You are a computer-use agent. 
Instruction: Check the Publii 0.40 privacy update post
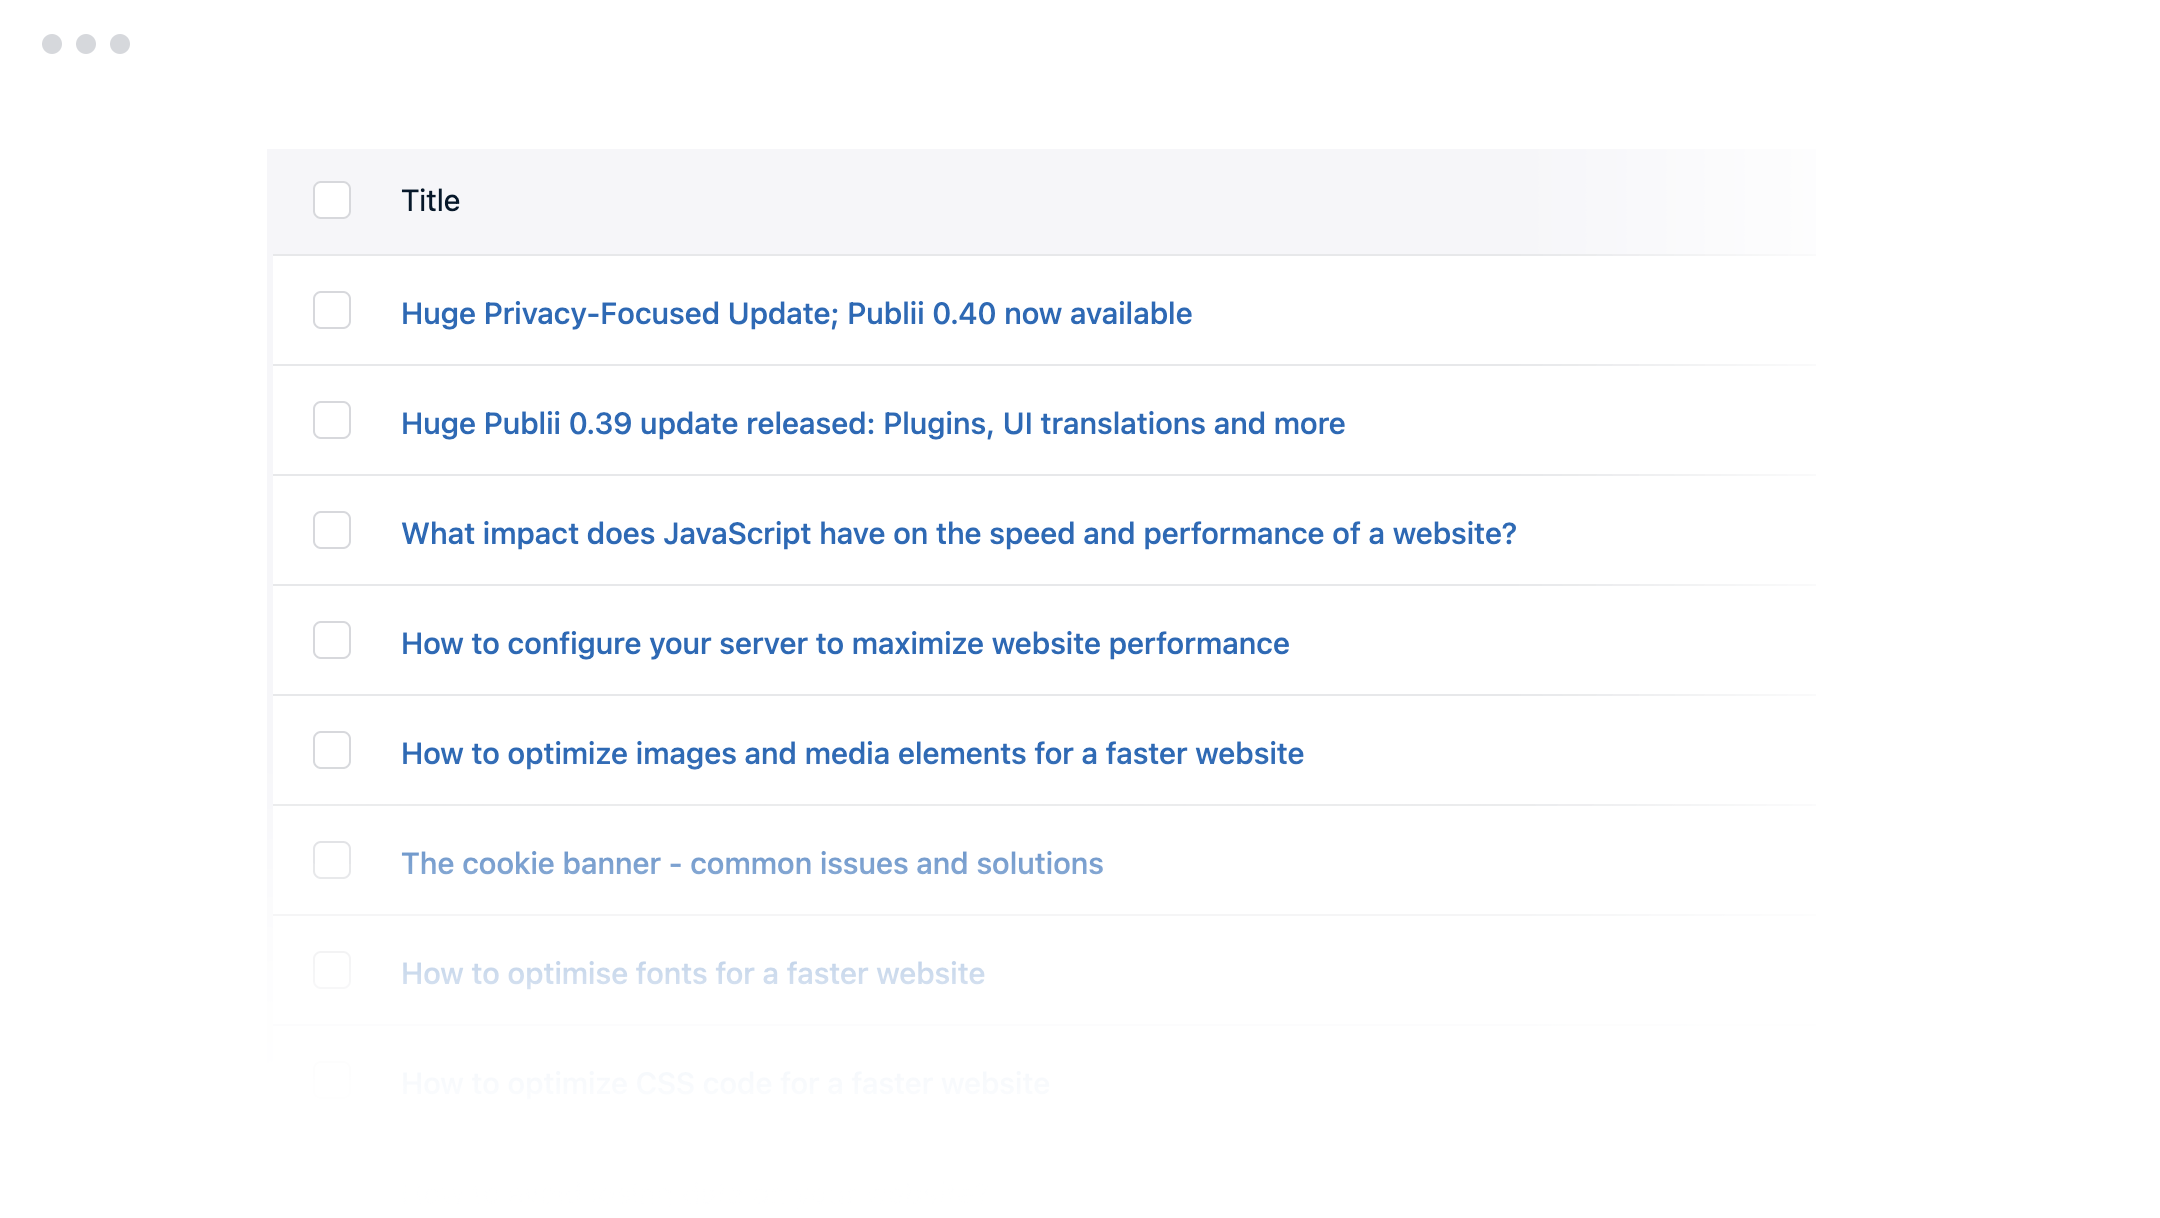(x=332, y=310)
